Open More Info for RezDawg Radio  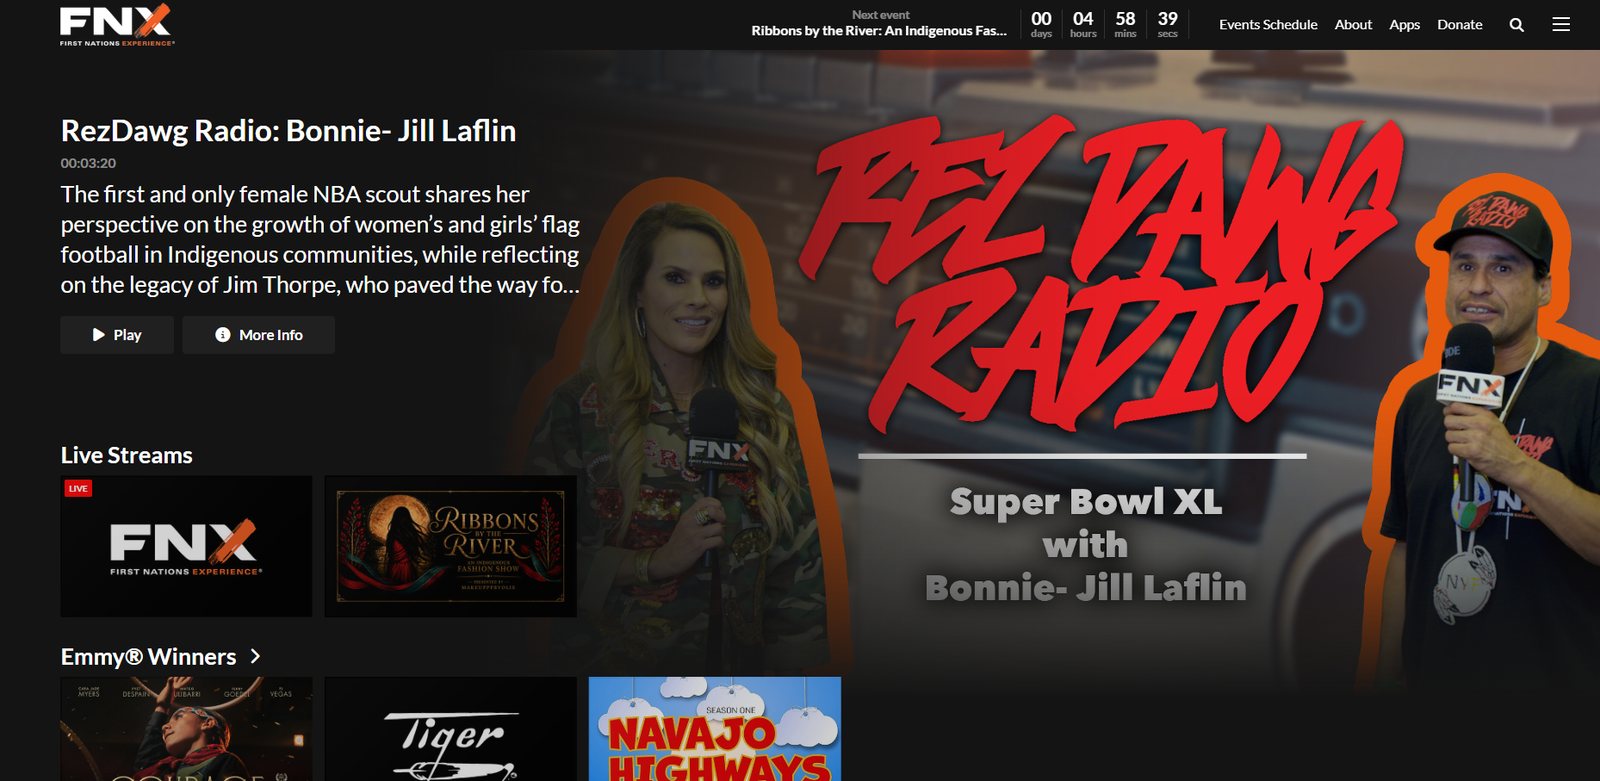tap(259, 335)
